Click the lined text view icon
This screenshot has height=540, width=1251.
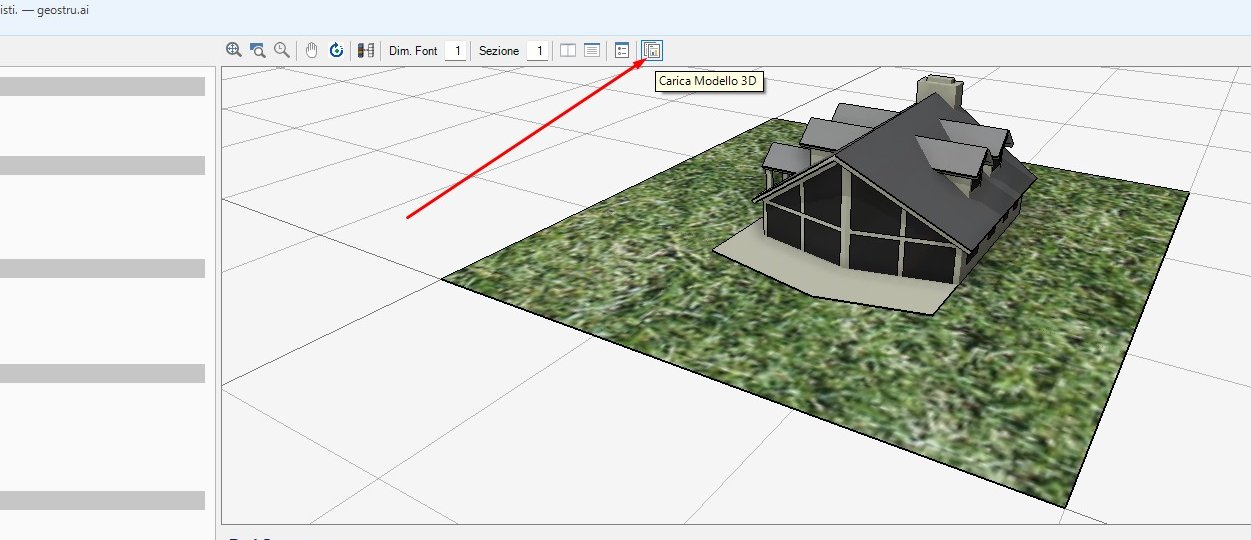click(x=592, y=50)
